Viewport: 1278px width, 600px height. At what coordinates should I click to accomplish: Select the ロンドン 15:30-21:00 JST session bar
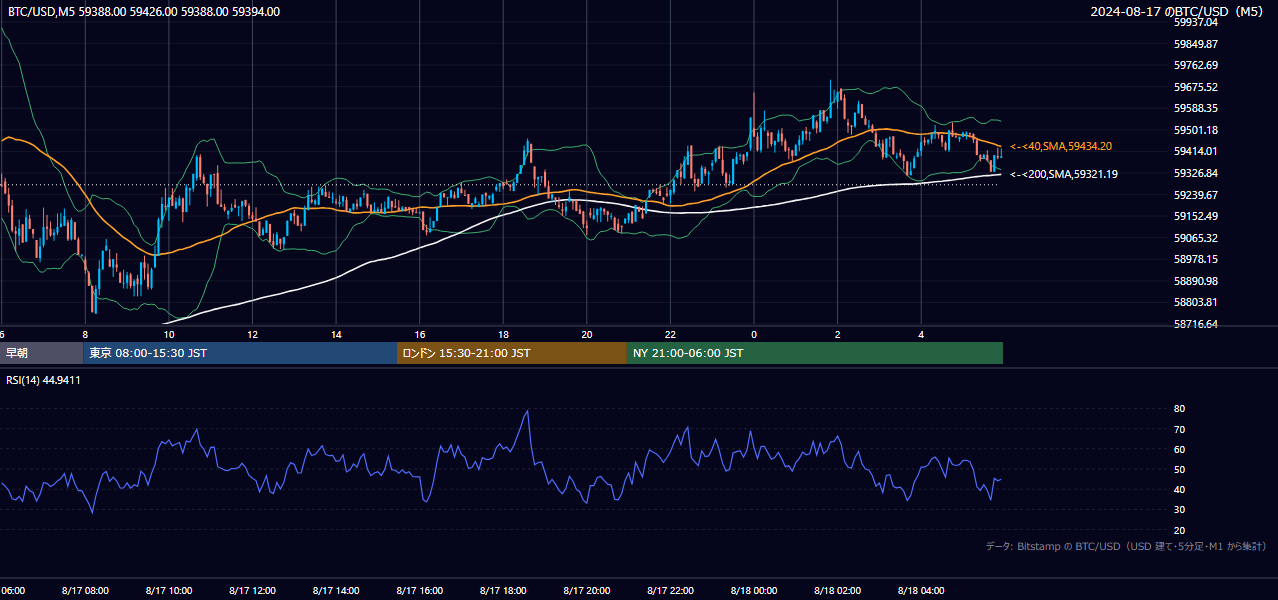pos(512,353)
